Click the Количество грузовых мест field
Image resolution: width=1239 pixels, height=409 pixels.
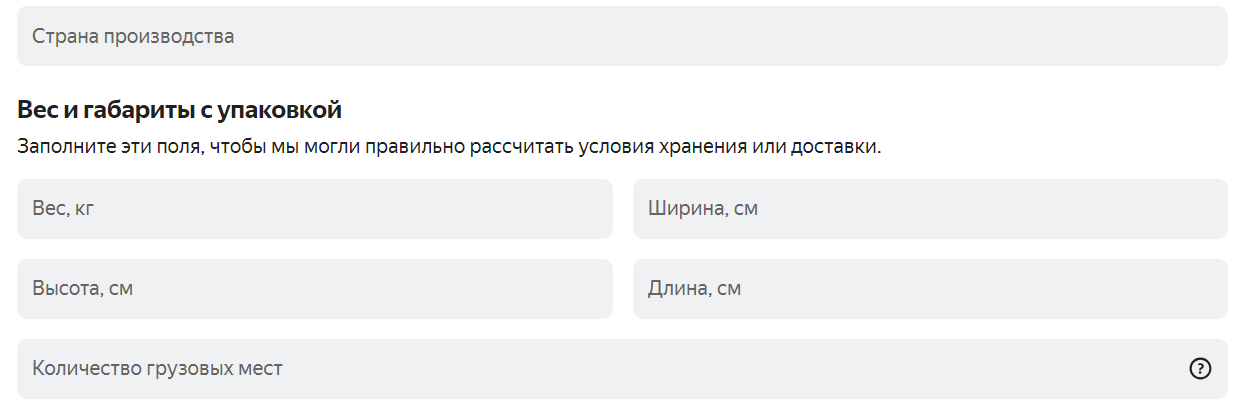600,369
